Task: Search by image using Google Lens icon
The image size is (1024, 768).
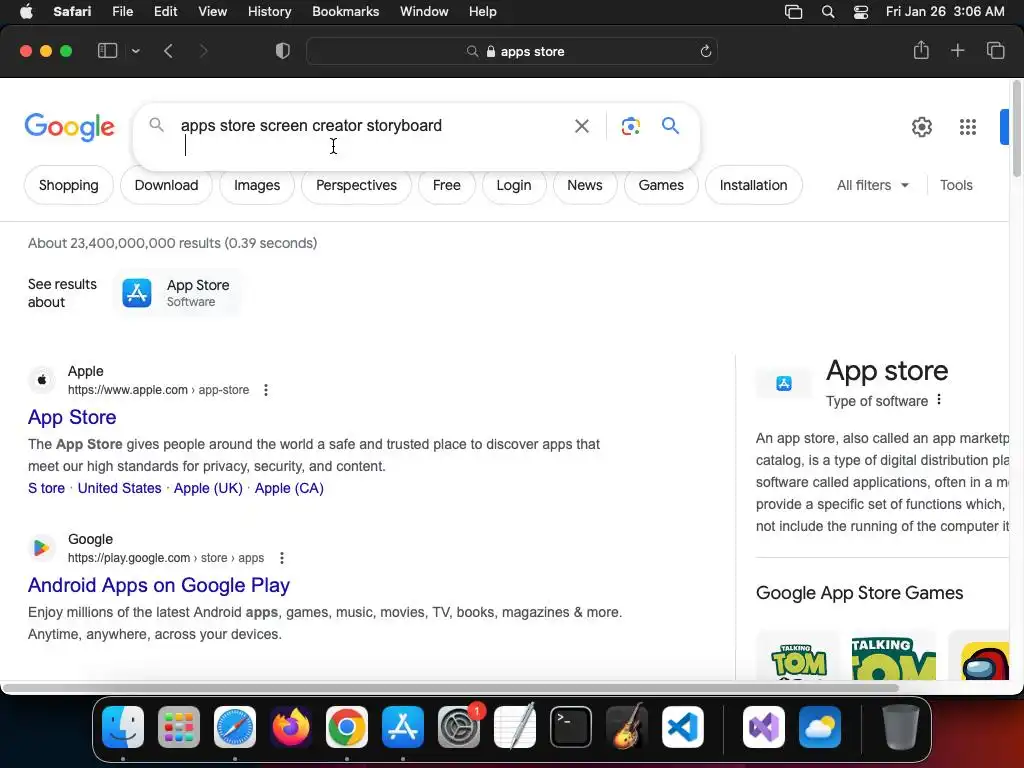Action: [x=630, y=126]
